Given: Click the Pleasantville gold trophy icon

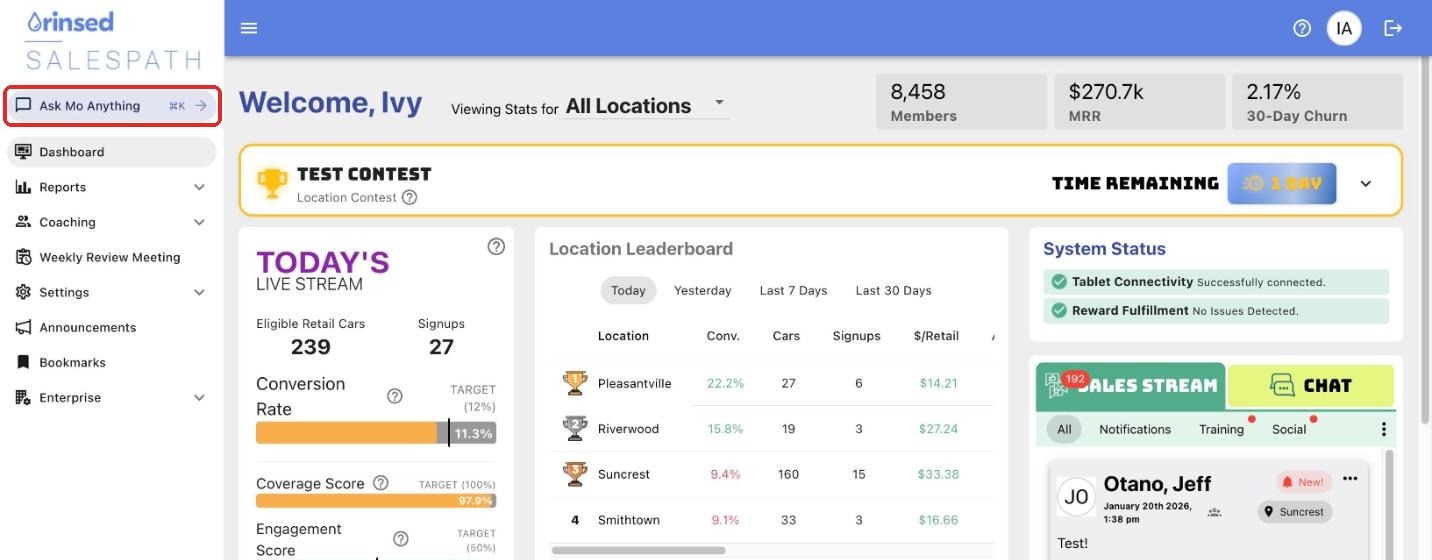Looking at the screenshot, I should coord(575,383).
